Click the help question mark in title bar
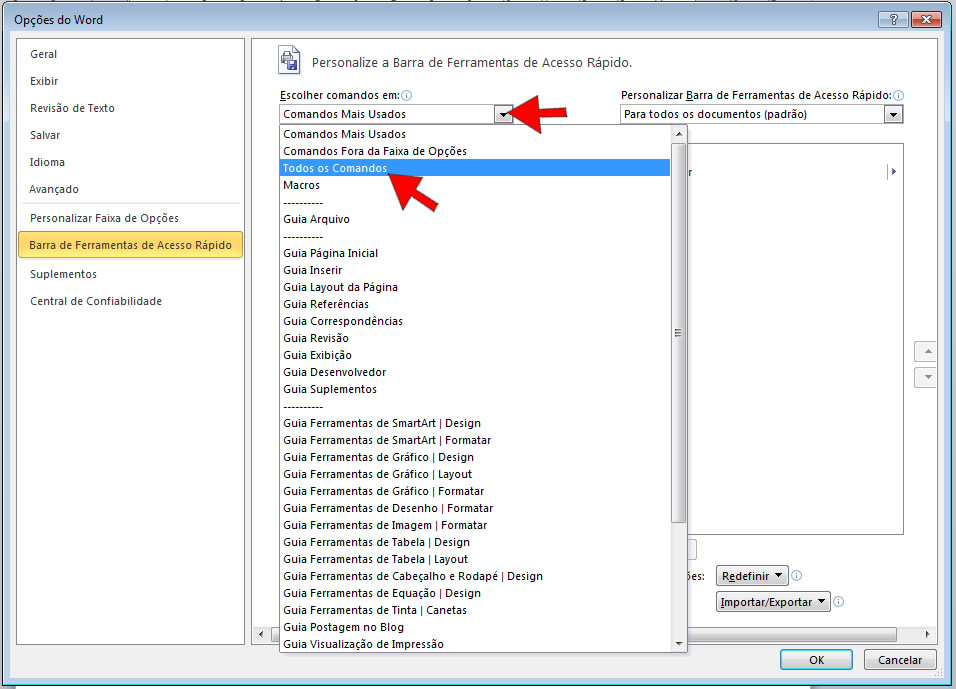The width and height of the screenshot is (956, 689). pyautogui.click(x=893, y=20)
